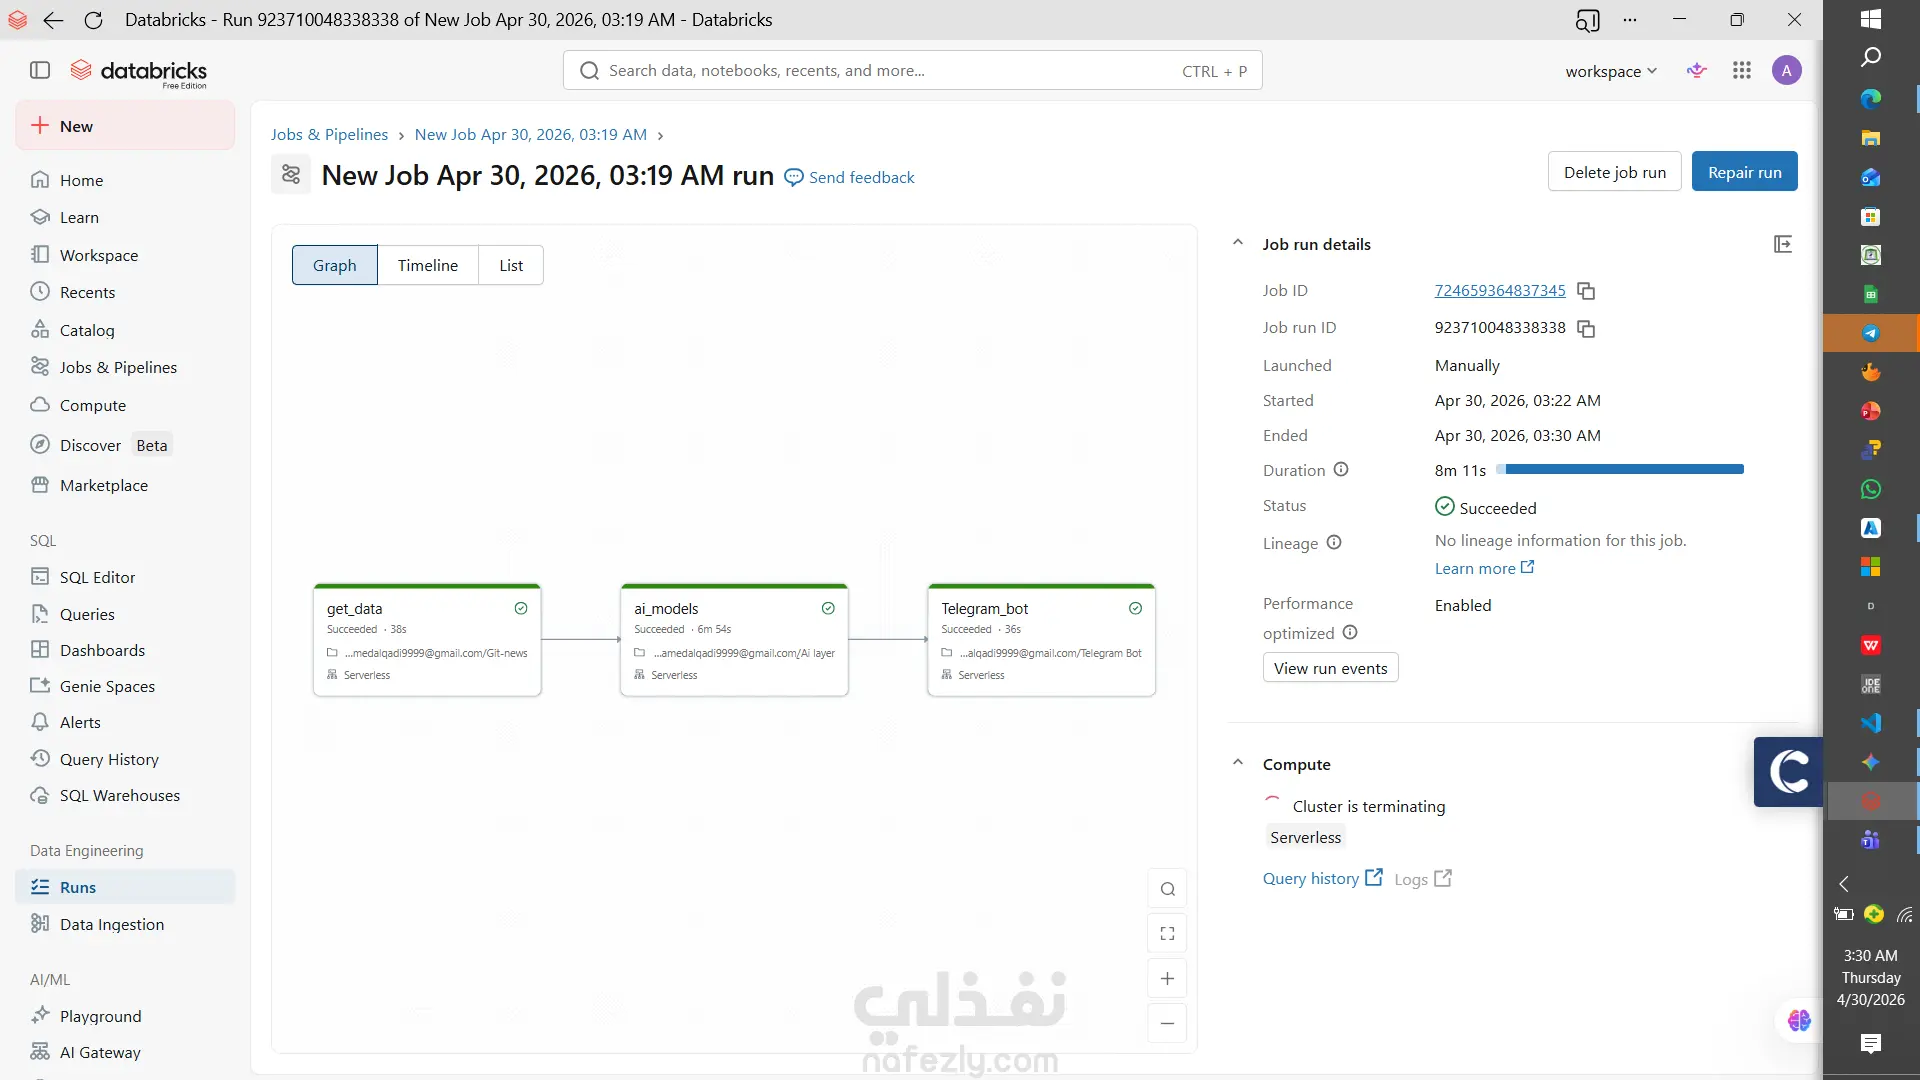Image resolution: width=1920 pixels, height=1080 pixels.
Task: Switch to the Timeline view tab
Action: 428,265
